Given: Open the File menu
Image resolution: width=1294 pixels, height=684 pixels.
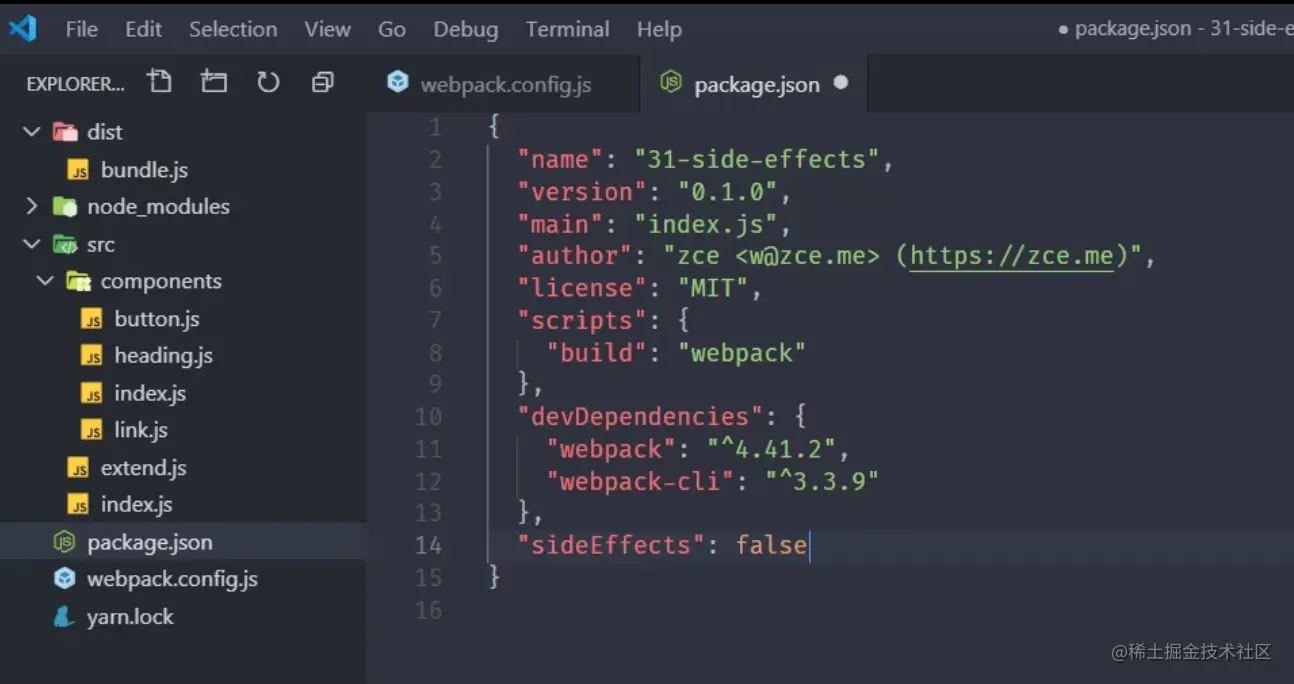Looking at the screenshot, I should pos(82,29).
